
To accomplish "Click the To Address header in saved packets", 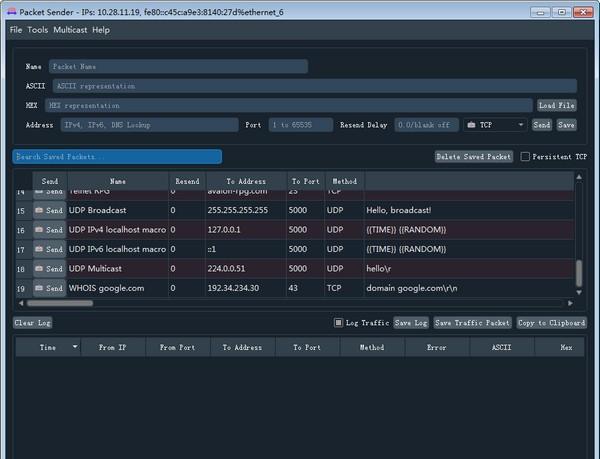I will (x=246, y=181).
